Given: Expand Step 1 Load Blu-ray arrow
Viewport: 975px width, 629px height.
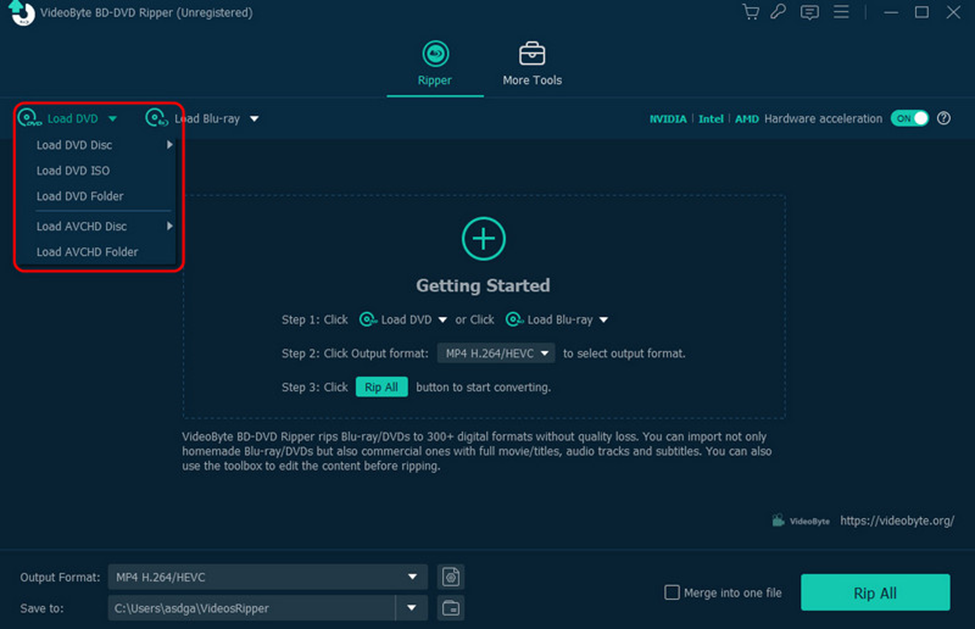Looking at the screenshot, I should 603,320.
